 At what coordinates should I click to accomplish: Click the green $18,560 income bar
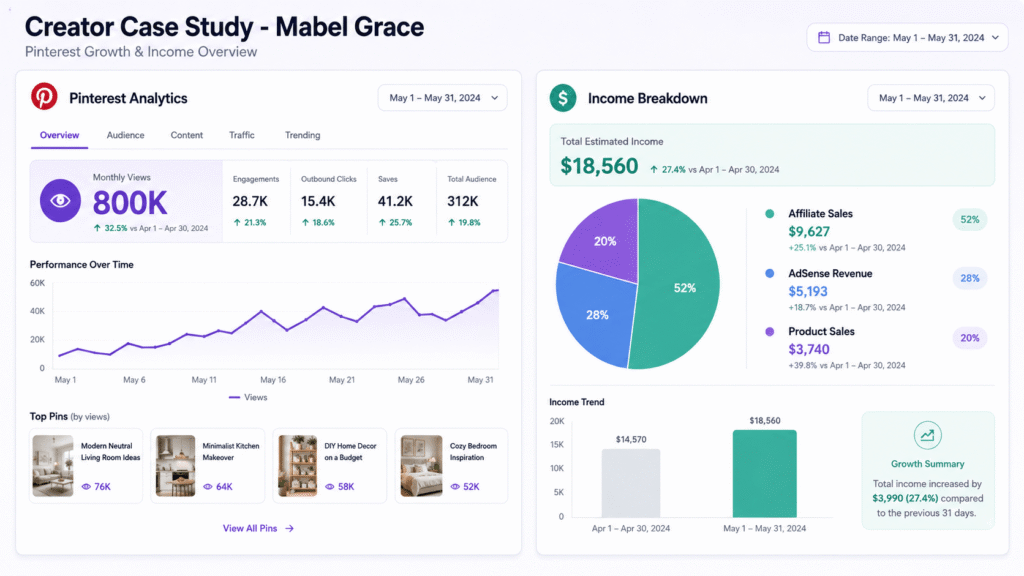pyautogui.click(x=764, y=473)
